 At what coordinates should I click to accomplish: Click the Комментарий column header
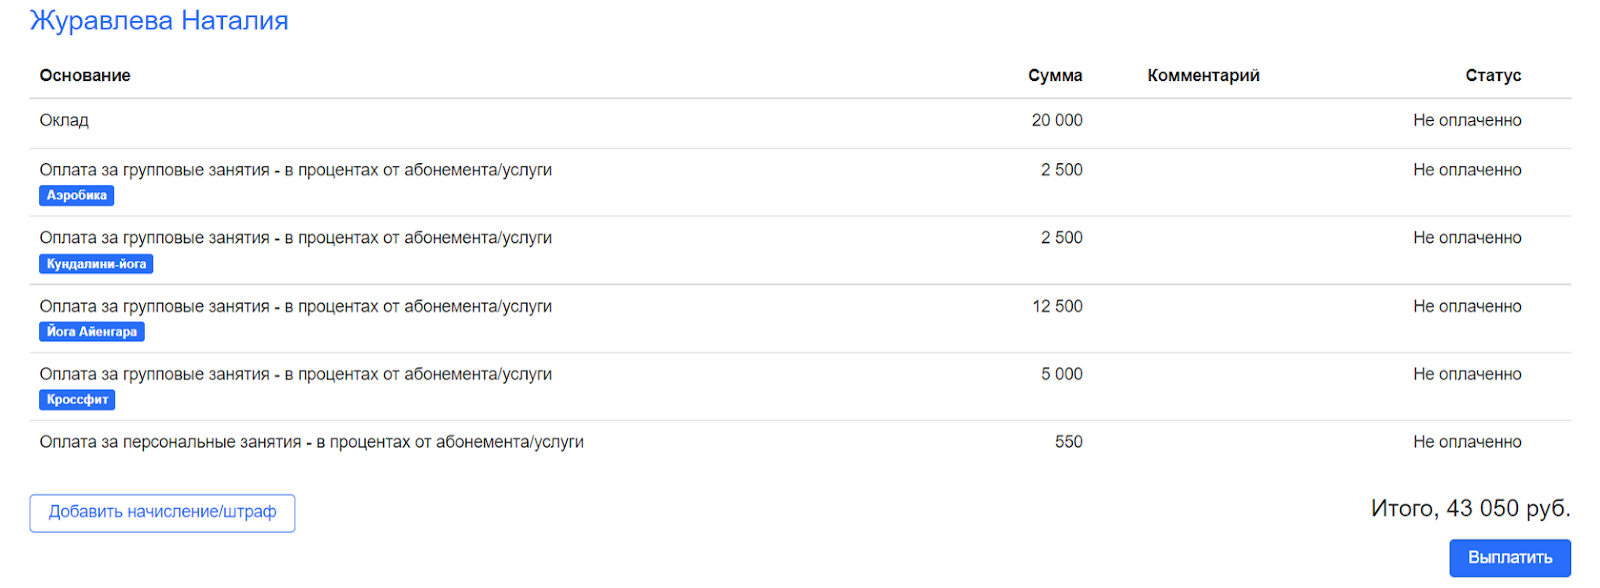click(x=1203, y=76)
